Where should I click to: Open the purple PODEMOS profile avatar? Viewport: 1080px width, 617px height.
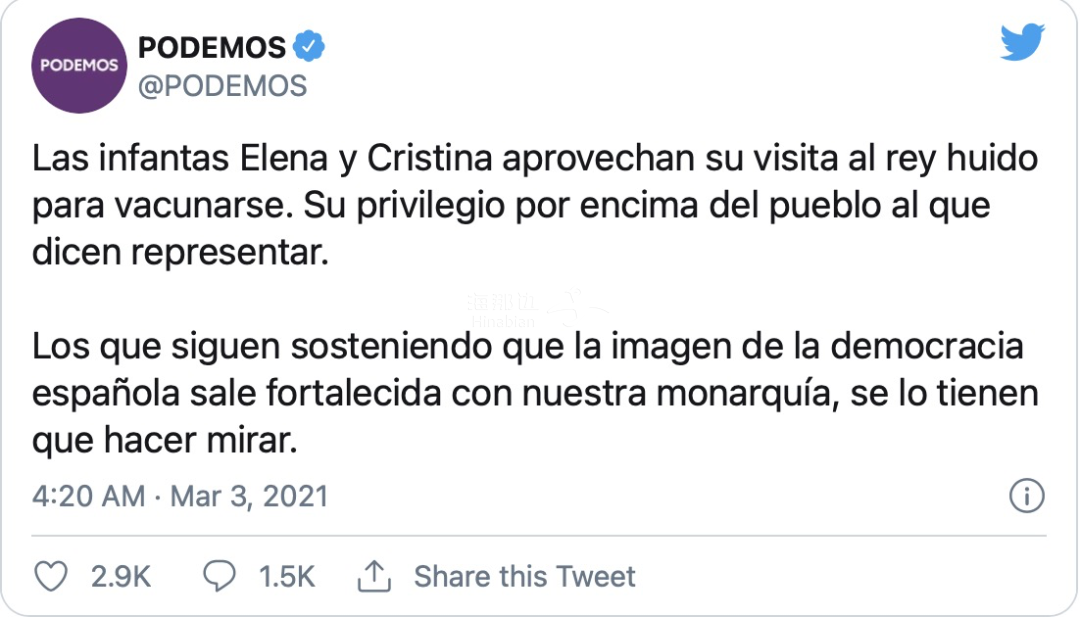[x=79, y=65]
